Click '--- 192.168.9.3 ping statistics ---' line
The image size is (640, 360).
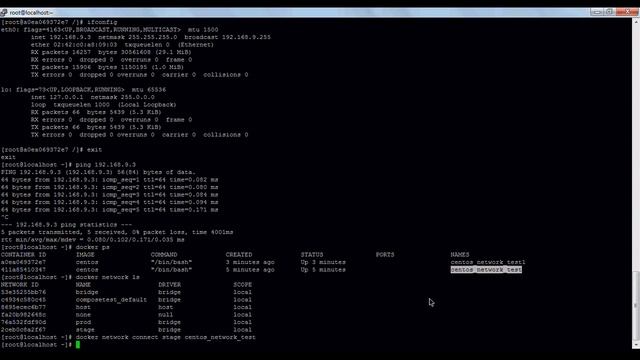tap(66, 225)
